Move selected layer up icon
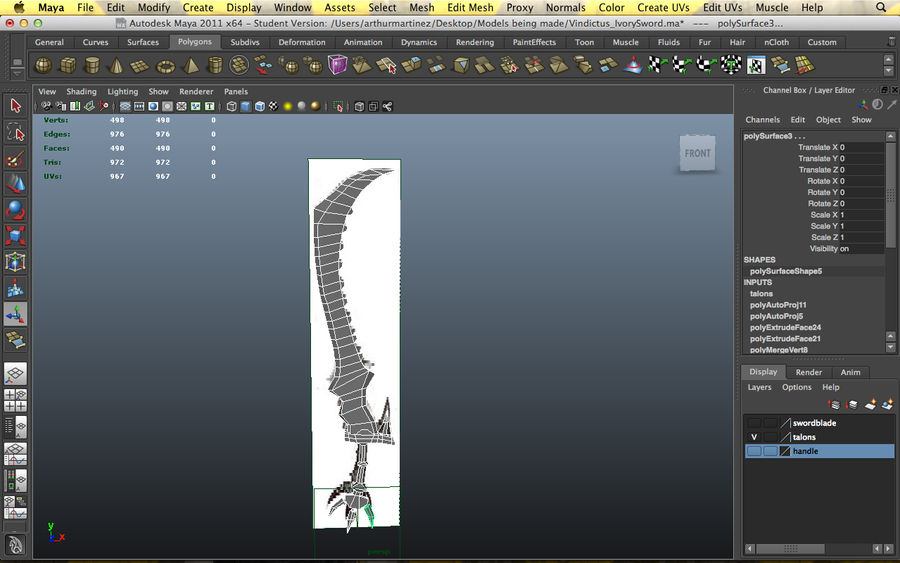 pos(834,405)
